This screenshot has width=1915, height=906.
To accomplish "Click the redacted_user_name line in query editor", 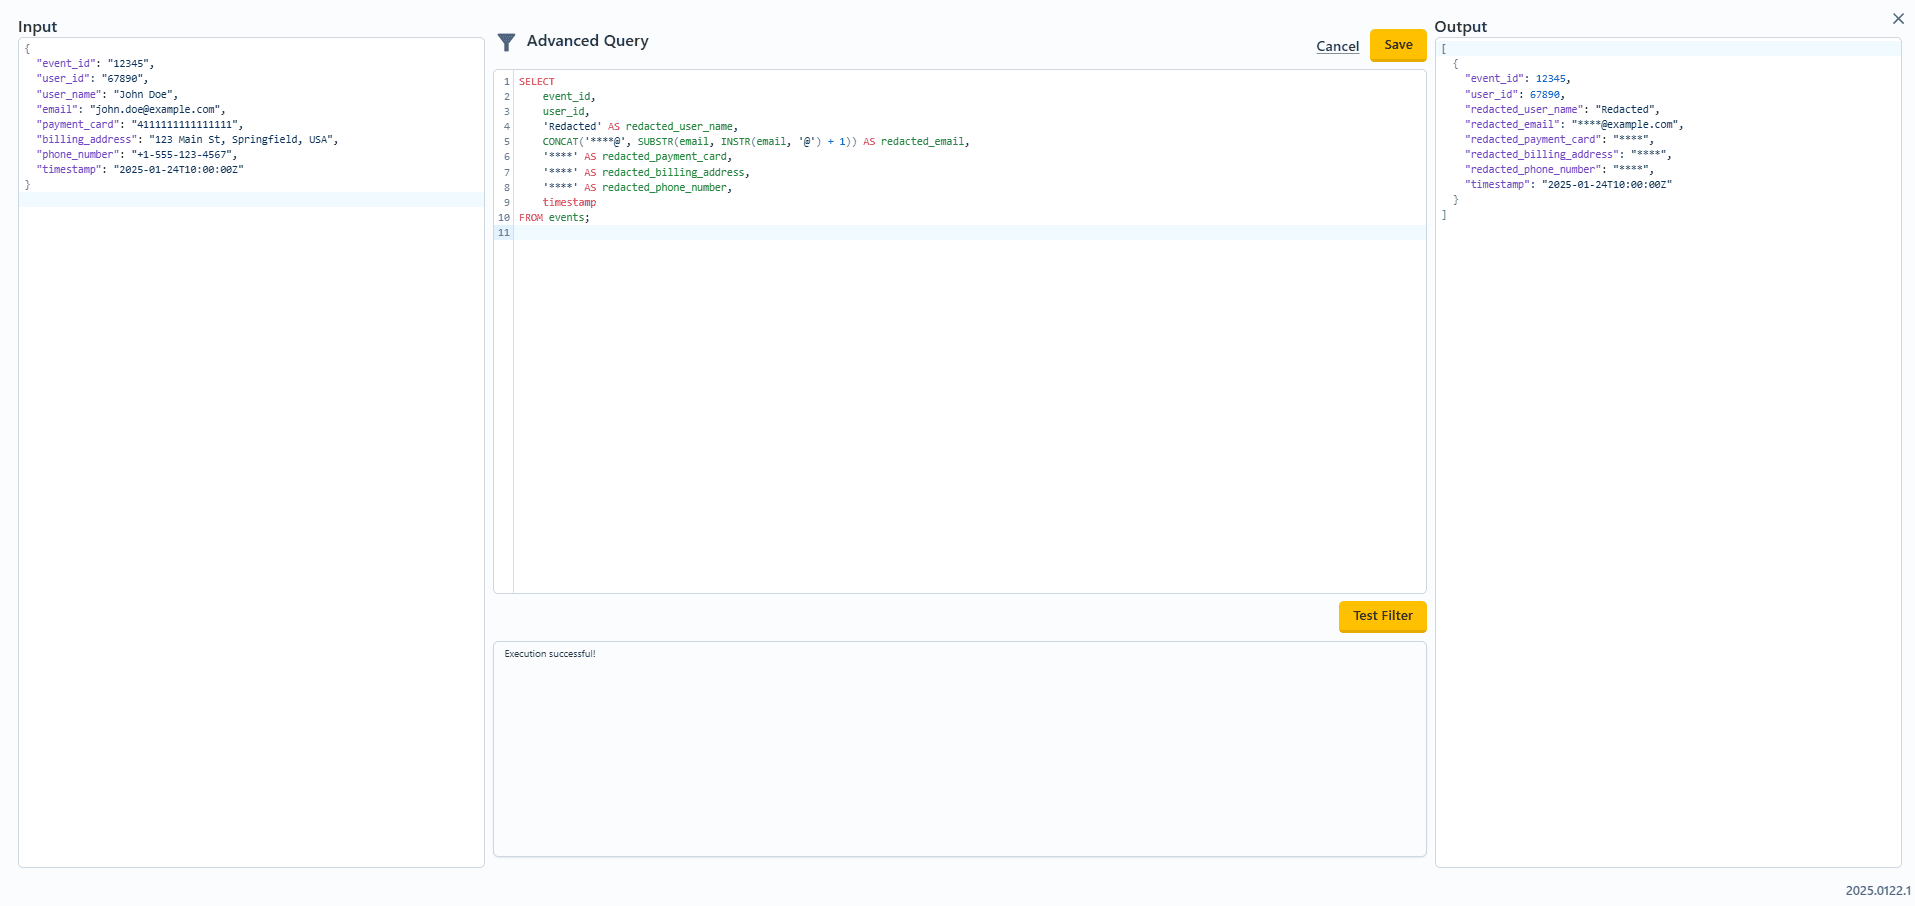I will point(640,127).
